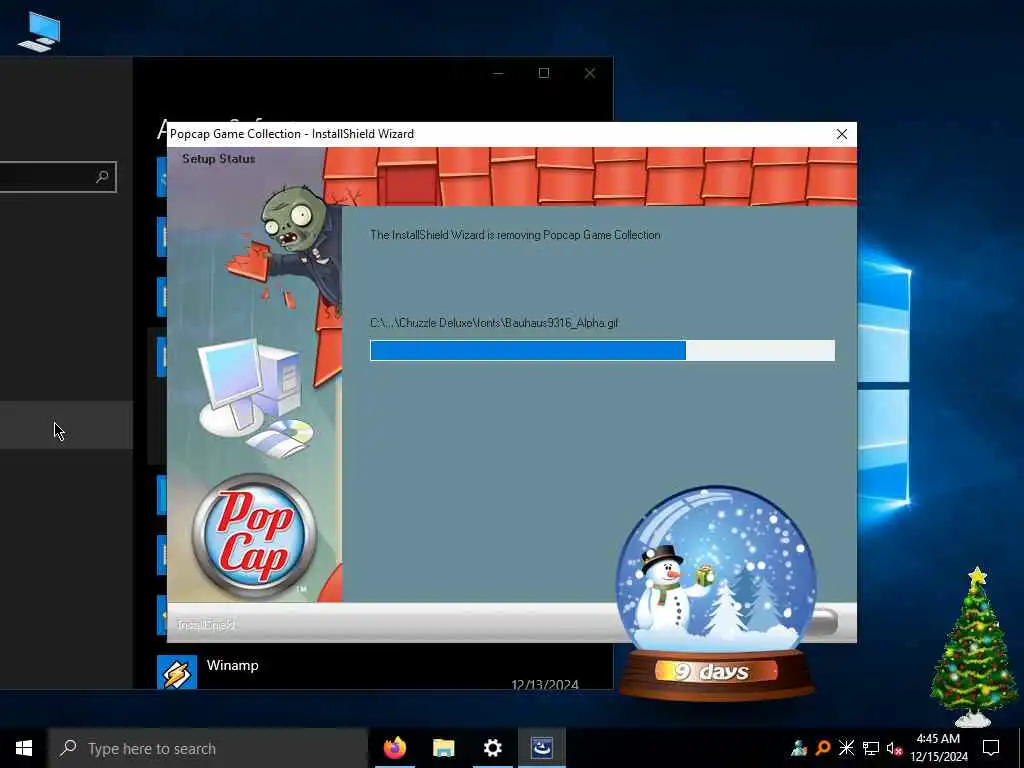The width and height of the screenshot is (1024, 768).
Task: Click the snowflake tray icon
Action: [x=846, y=748]
